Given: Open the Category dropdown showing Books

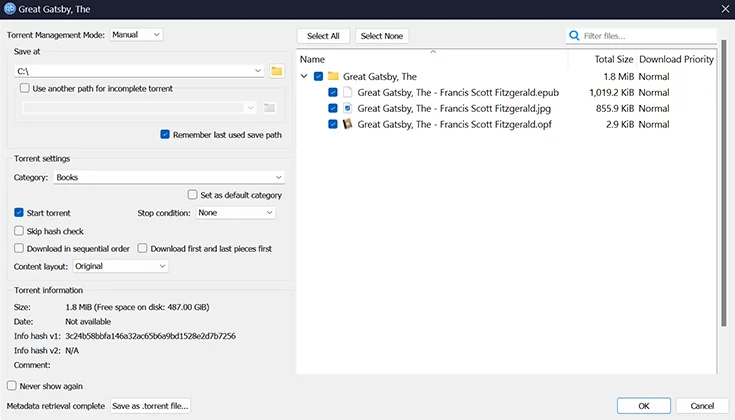Looking at the screenshot, I should [169, 177].
